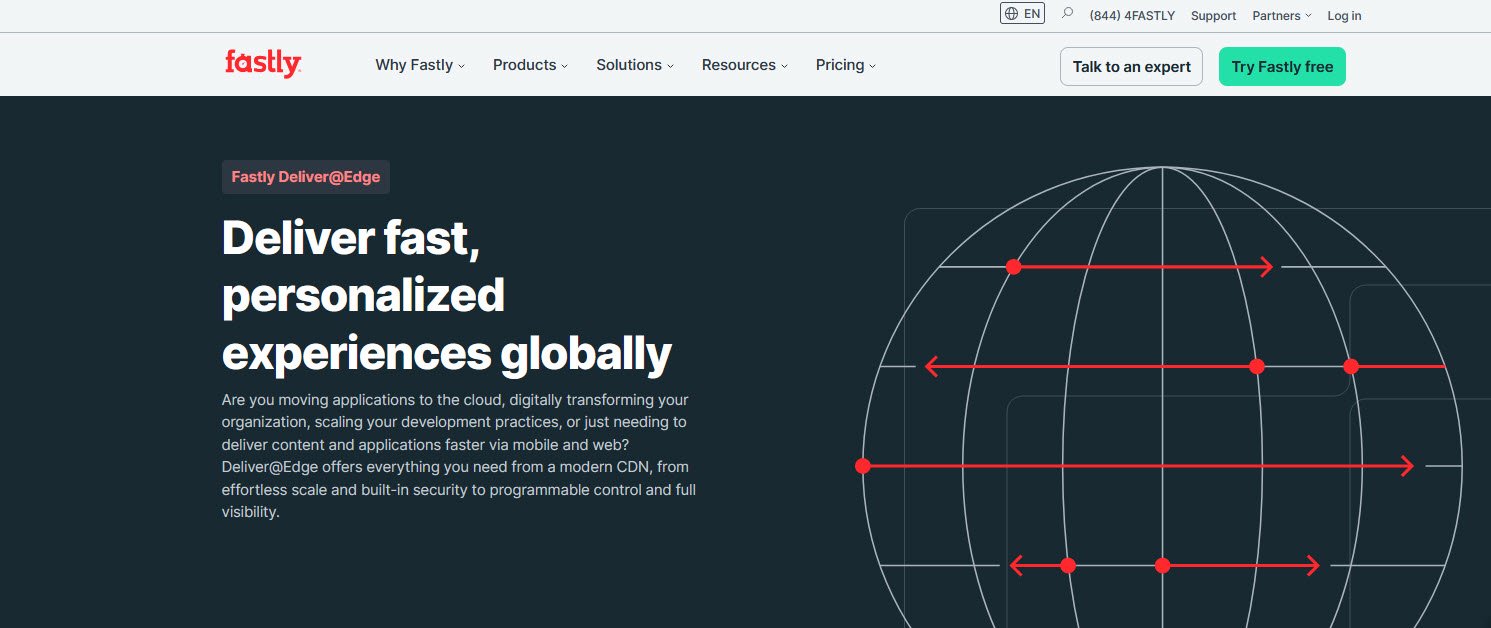1491x628 pixels.
Task: Click the paragraph starting 'Are you moving applications'
Action: (x=459, y=455)
